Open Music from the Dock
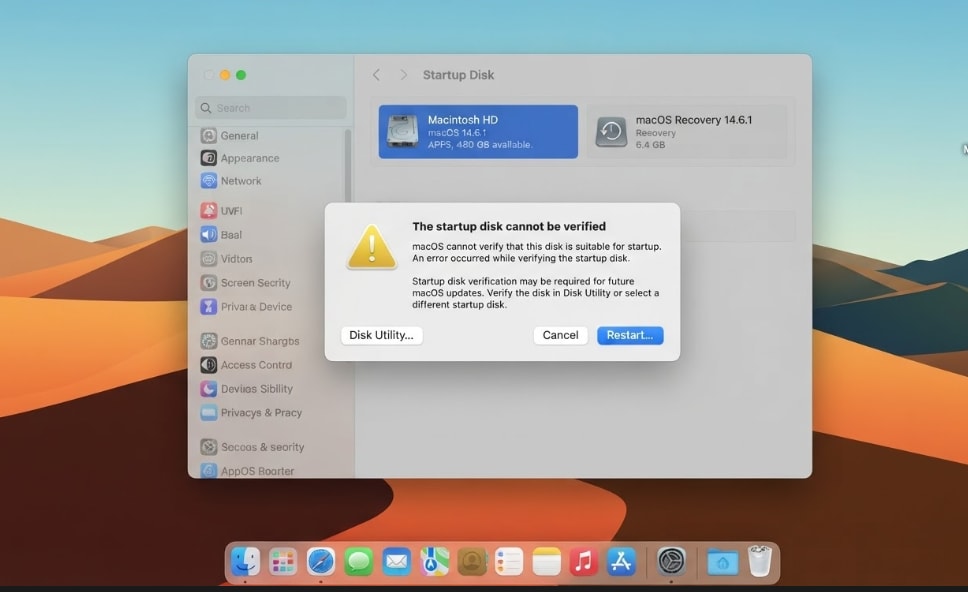The height and width of the screenshot is (592, 968). coord(583,562)
